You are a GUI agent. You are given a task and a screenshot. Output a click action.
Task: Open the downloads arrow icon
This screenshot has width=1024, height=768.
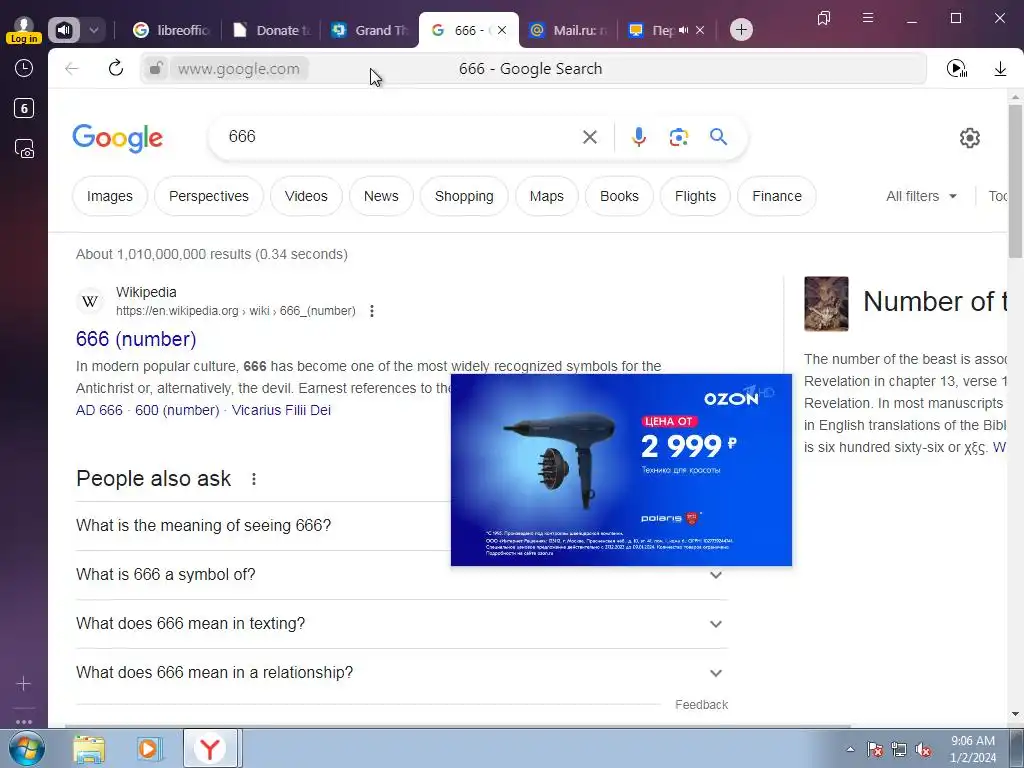click(x=1000, y=68)
